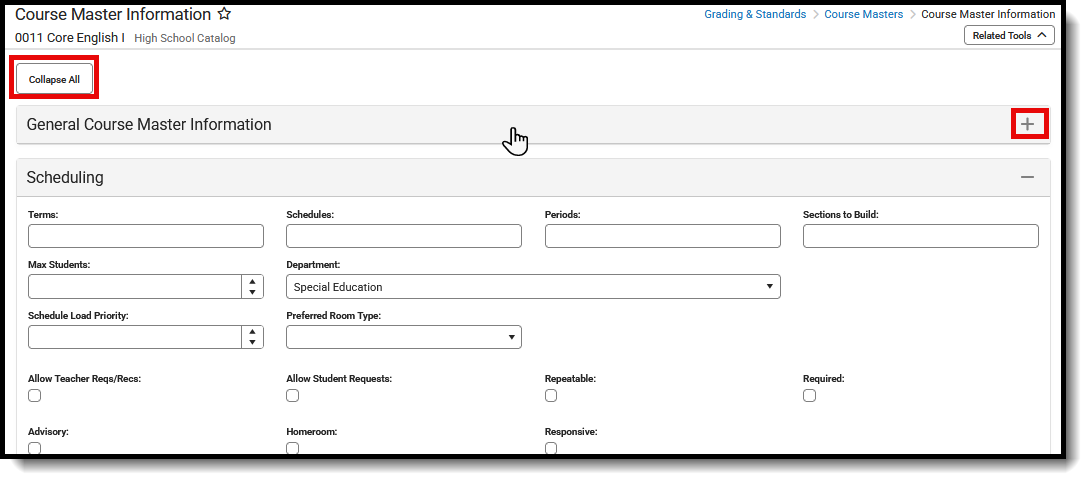Click into the Terms field

pos(146,236)
